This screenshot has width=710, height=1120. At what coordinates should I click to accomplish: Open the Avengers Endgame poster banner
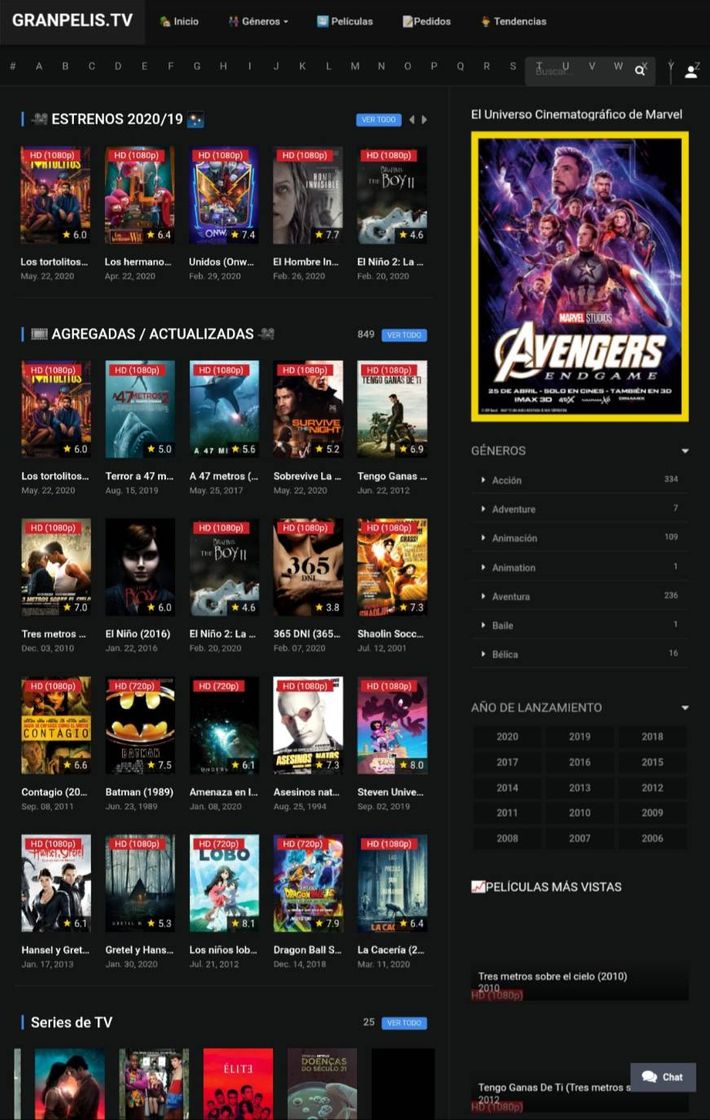click(x=580, y=276)
